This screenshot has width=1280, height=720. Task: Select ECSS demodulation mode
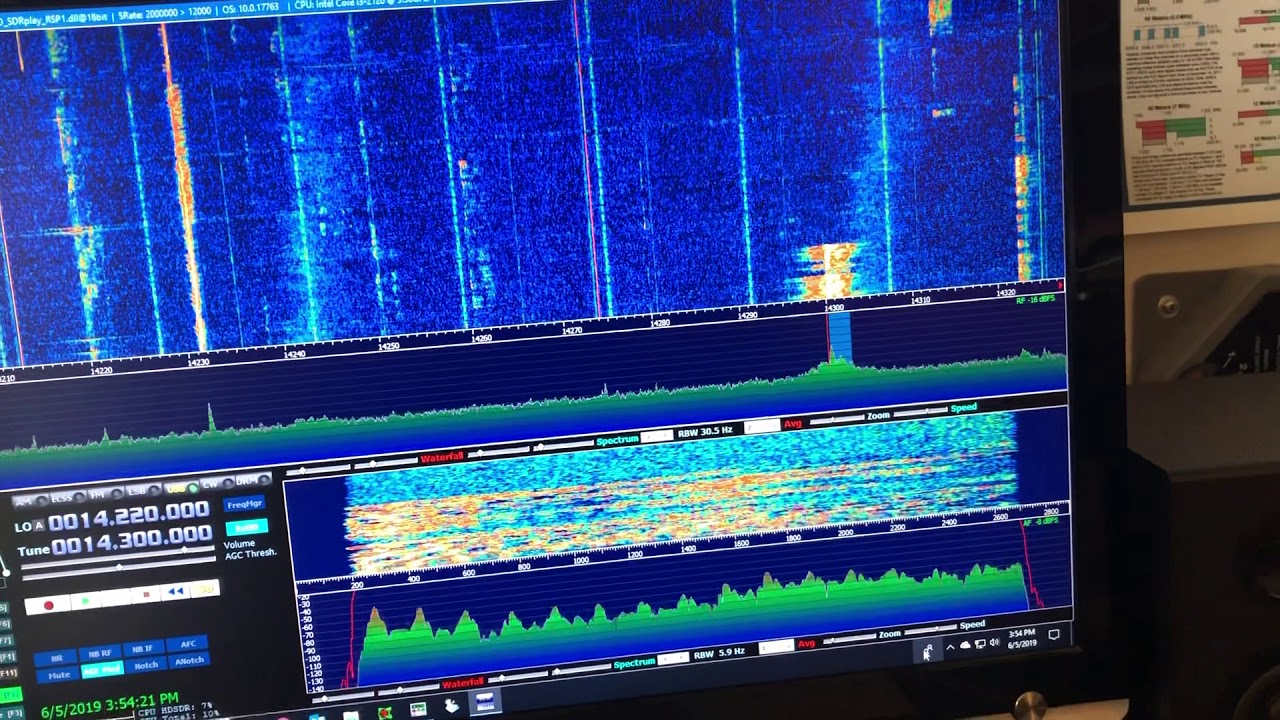coord(67,497)
